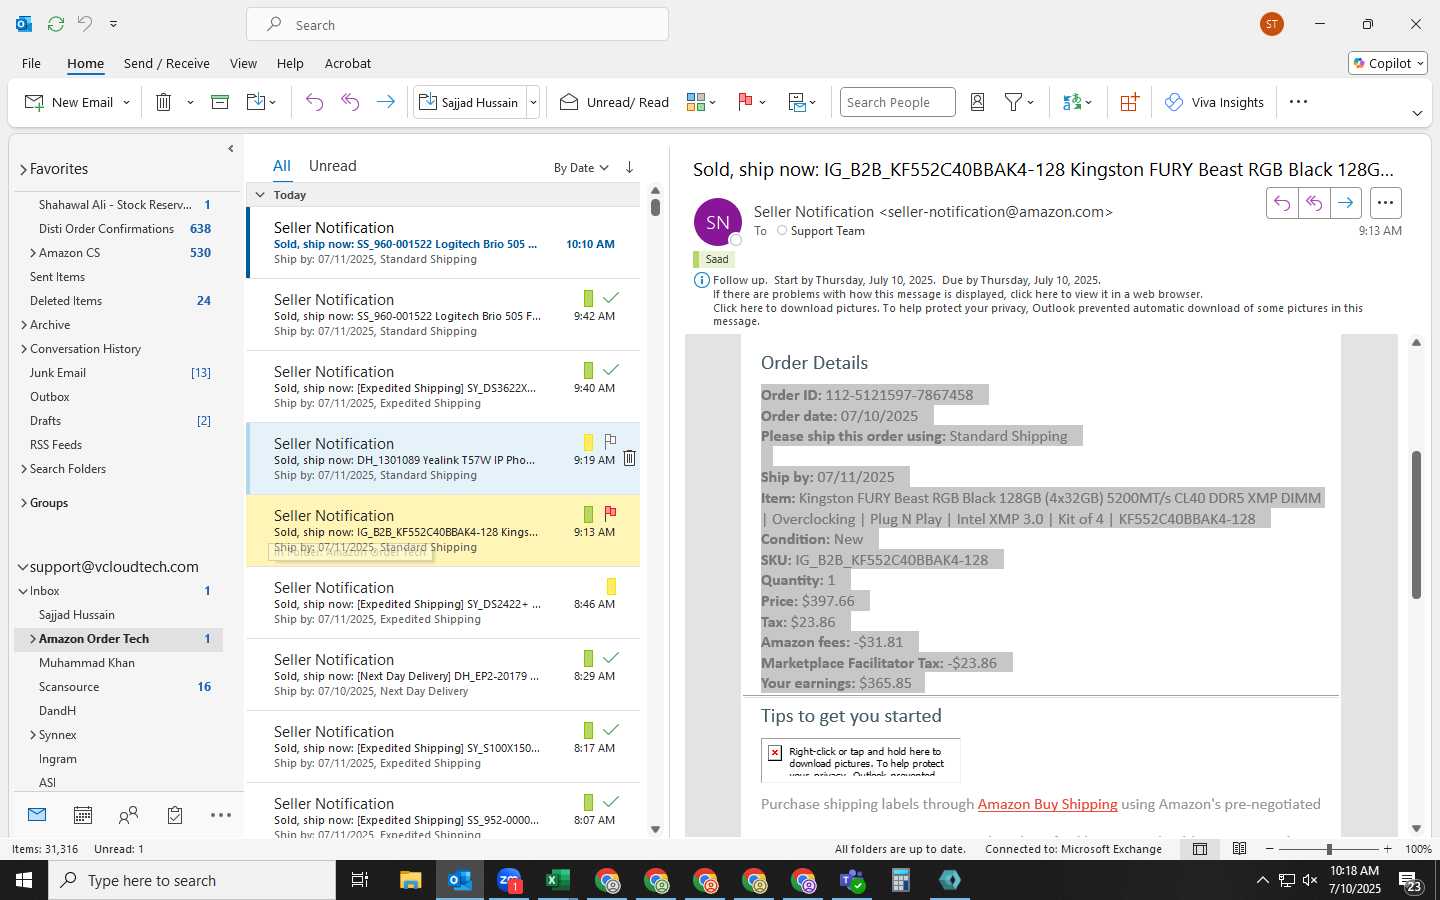Click the yellow category on the 8:46 AM message
Screen dimensions: 1440x900
(x=611, y=586)
